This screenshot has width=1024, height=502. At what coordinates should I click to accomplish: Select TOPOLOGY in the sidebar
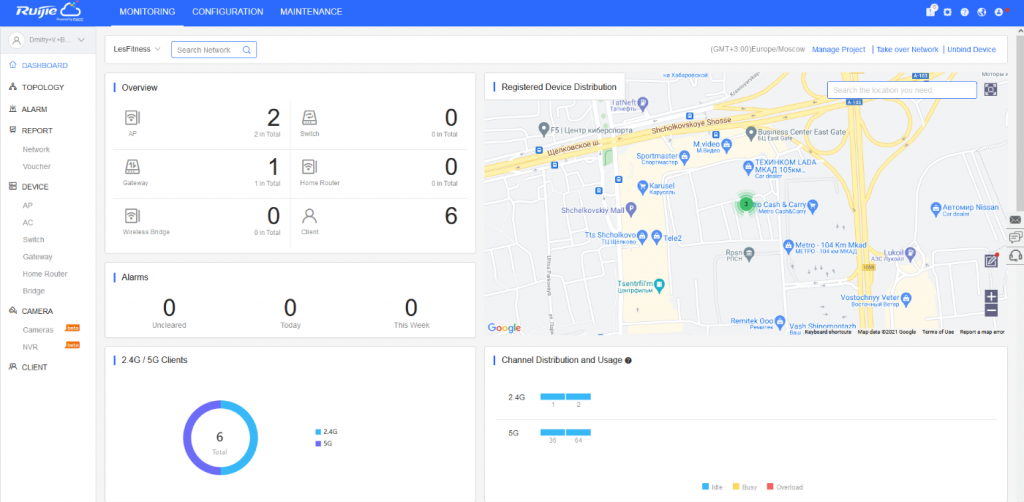click(42, 87)
